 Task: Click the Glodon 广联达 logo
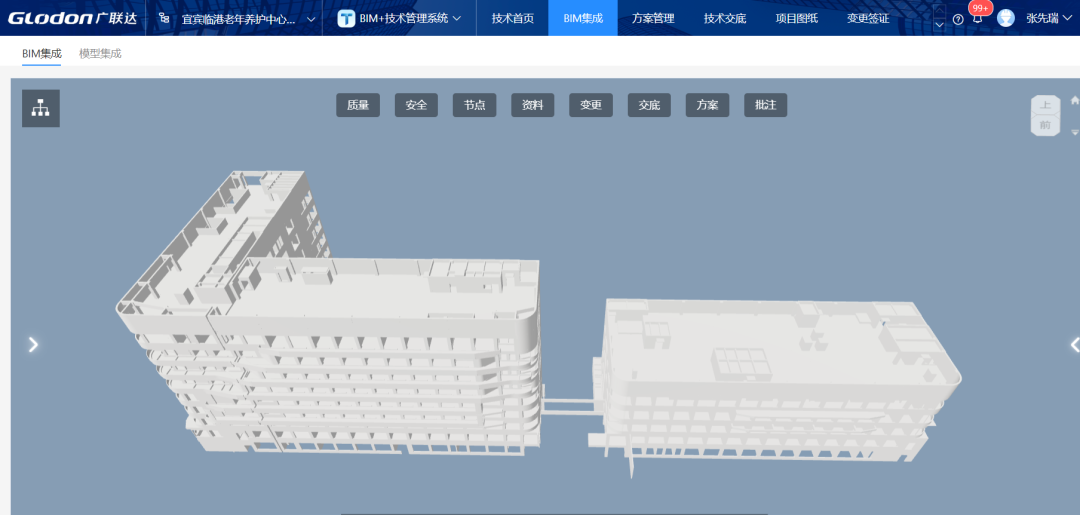73,18
